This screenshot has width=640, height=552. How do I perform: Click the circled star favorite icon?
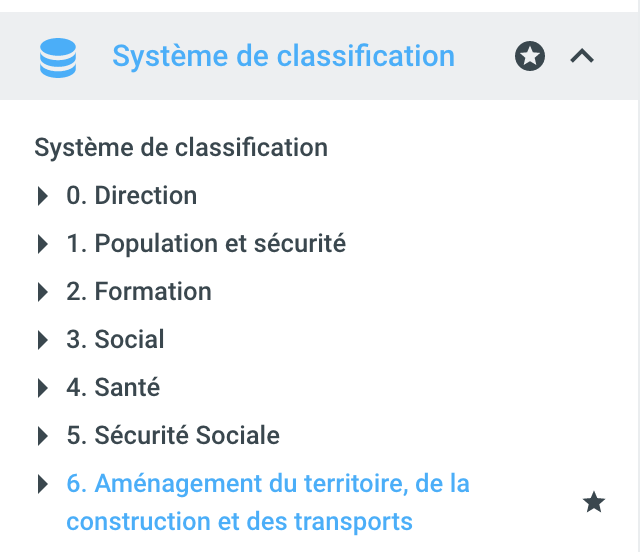pyautogui.click(x=530, y=57)
